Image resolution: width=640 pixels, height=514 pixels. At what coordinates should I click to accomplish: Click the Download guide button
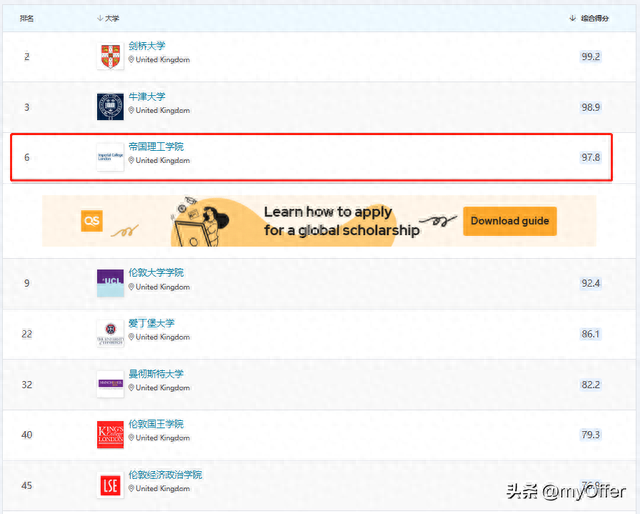click(510, 221)
